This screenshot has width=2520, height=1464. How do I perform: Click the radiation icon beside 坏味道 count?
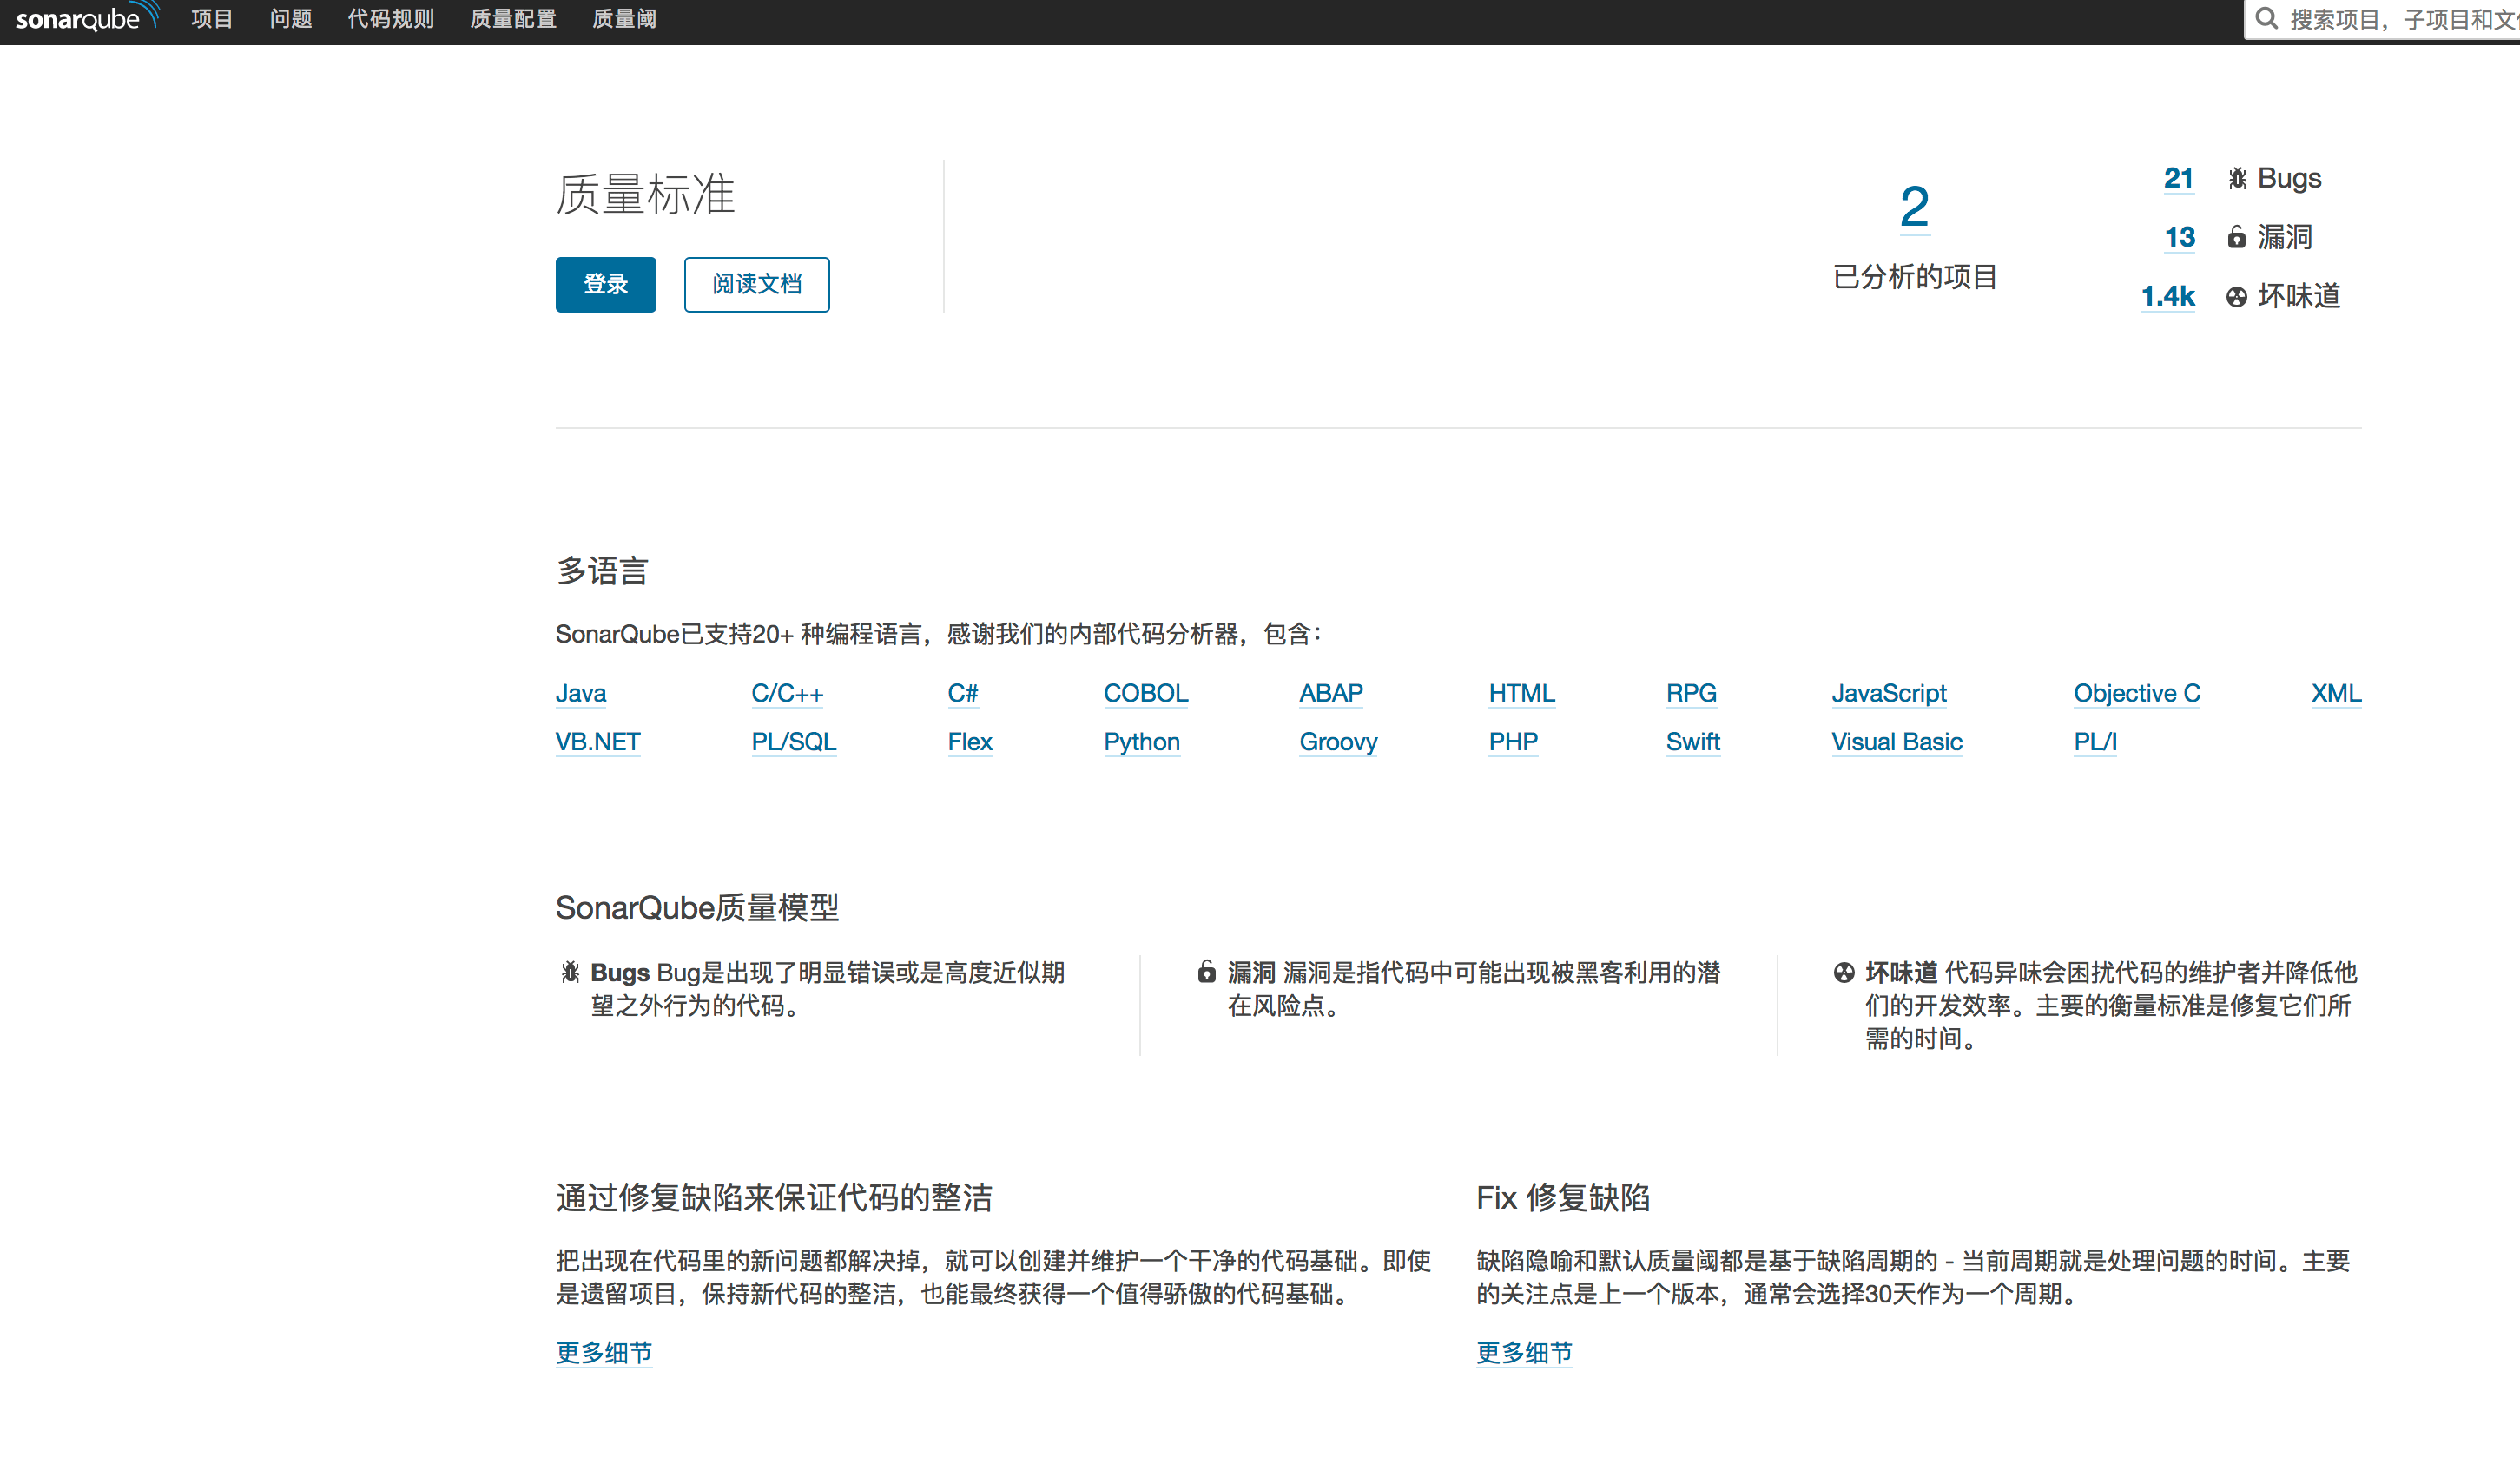(x=2236, y=297)
